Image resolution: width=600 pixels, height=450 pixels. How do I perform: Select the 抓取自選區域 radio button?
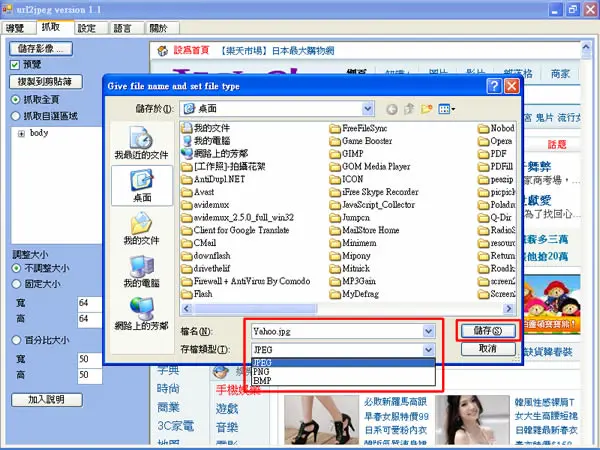point(16,116)
